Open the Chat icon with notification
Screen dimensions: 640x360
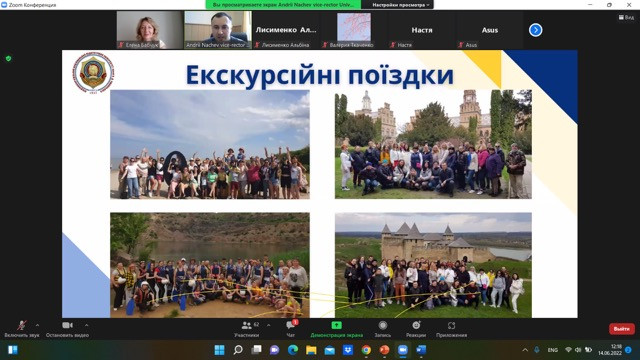point(291,325)
